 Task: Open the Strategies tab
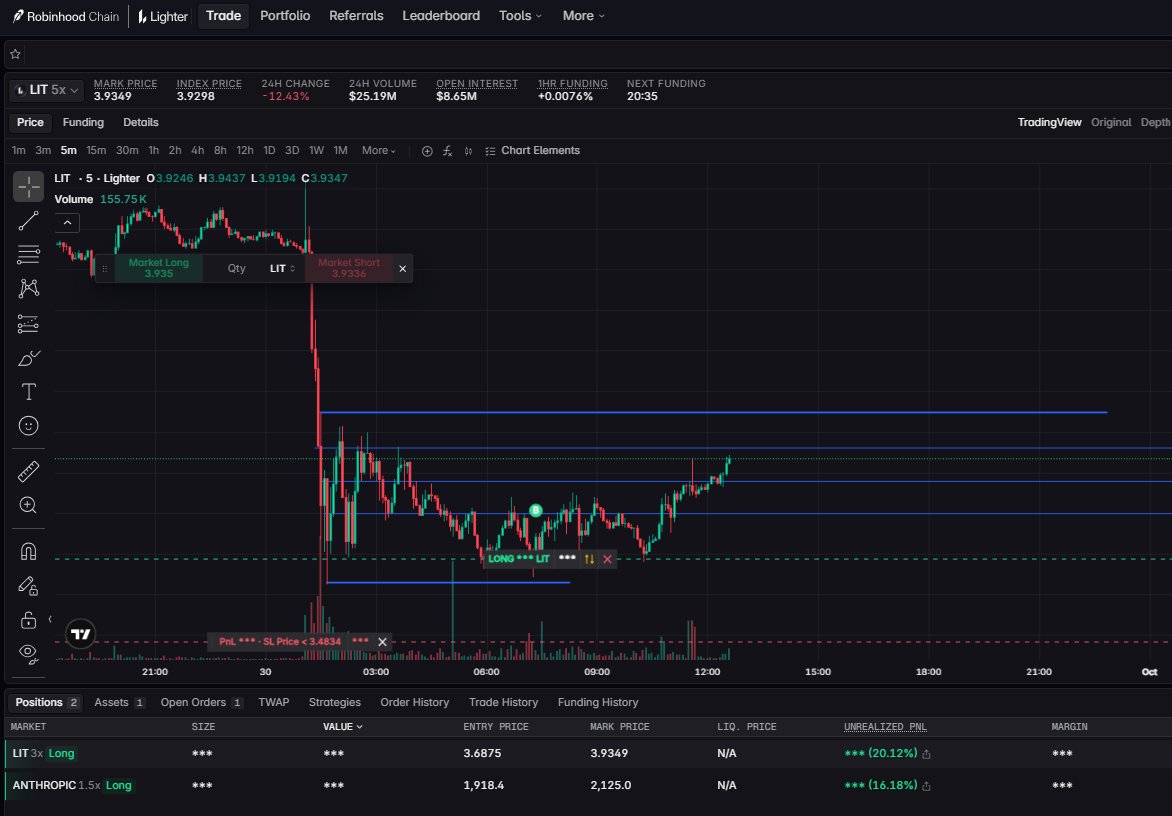(335, 702)
